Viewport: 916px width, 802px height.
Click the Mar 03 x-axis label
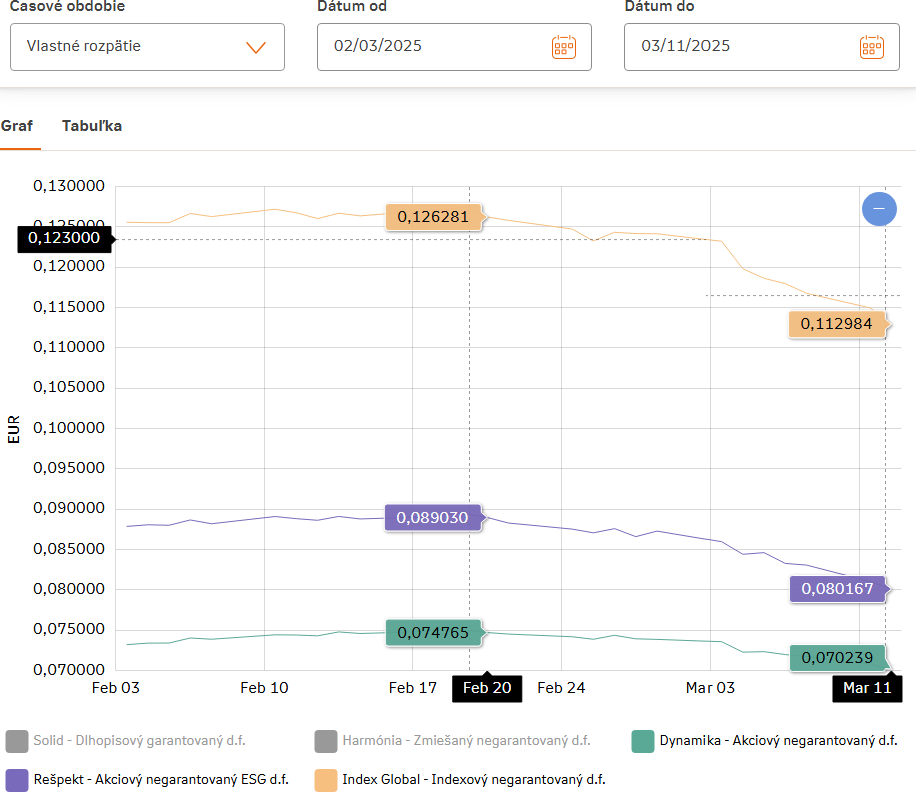click(x=710, y=688)
